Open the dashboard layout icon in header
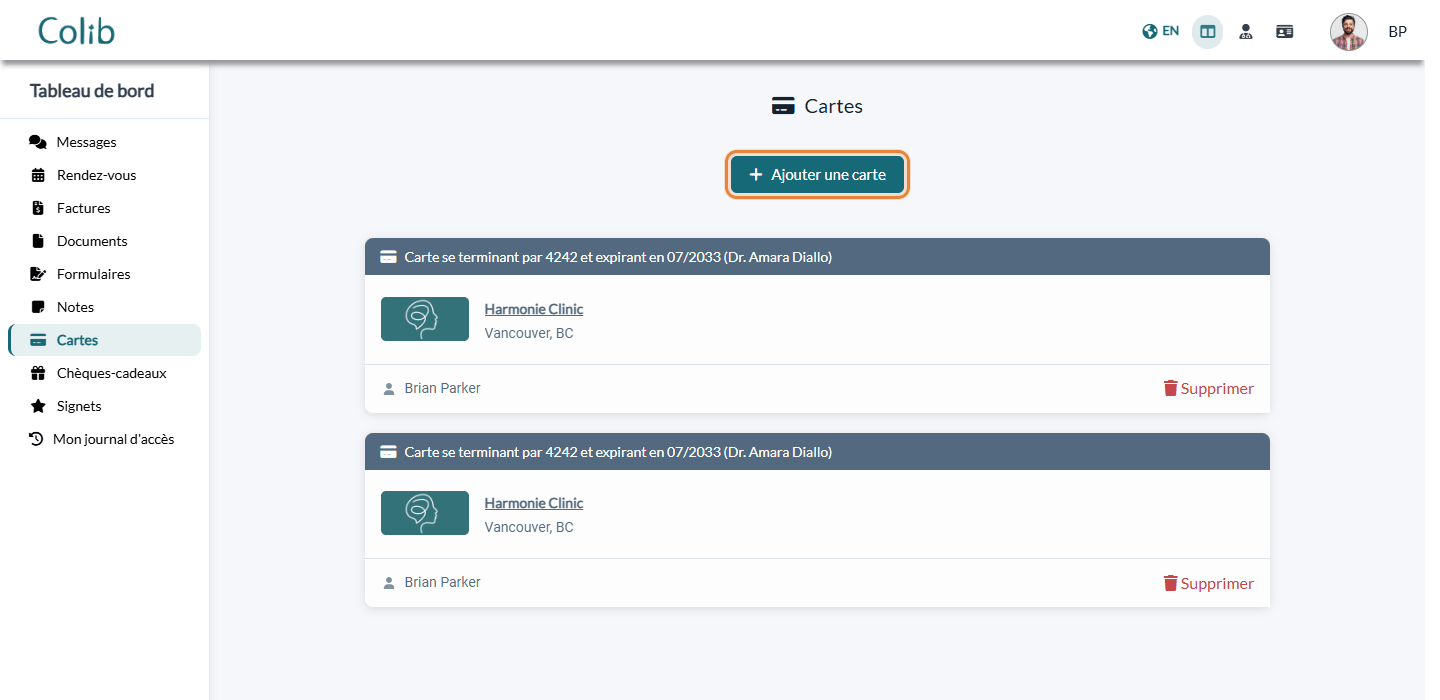 pyautogui.click(x=1208, y=32)
